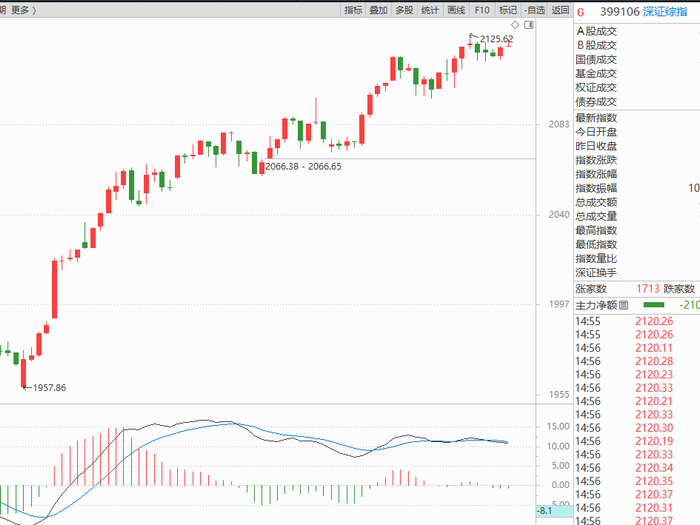
Task: Click the 叠加 overlay toolbar button
Action: (379, 10)
